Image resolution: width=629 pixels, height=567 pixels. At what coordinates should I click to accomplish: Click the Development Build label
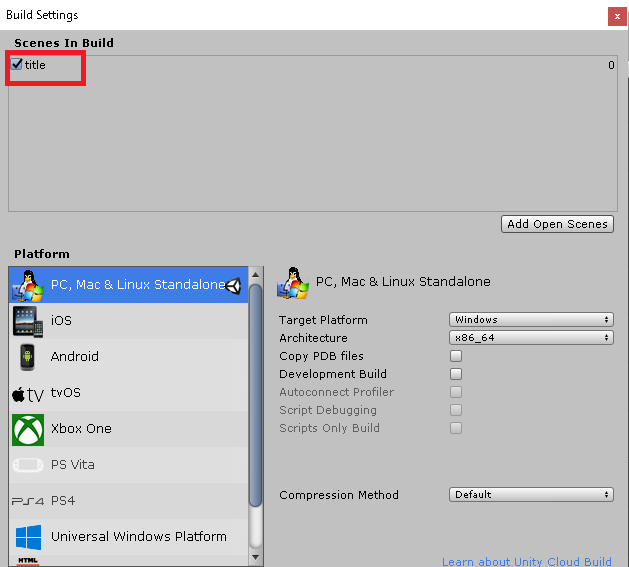333,374
